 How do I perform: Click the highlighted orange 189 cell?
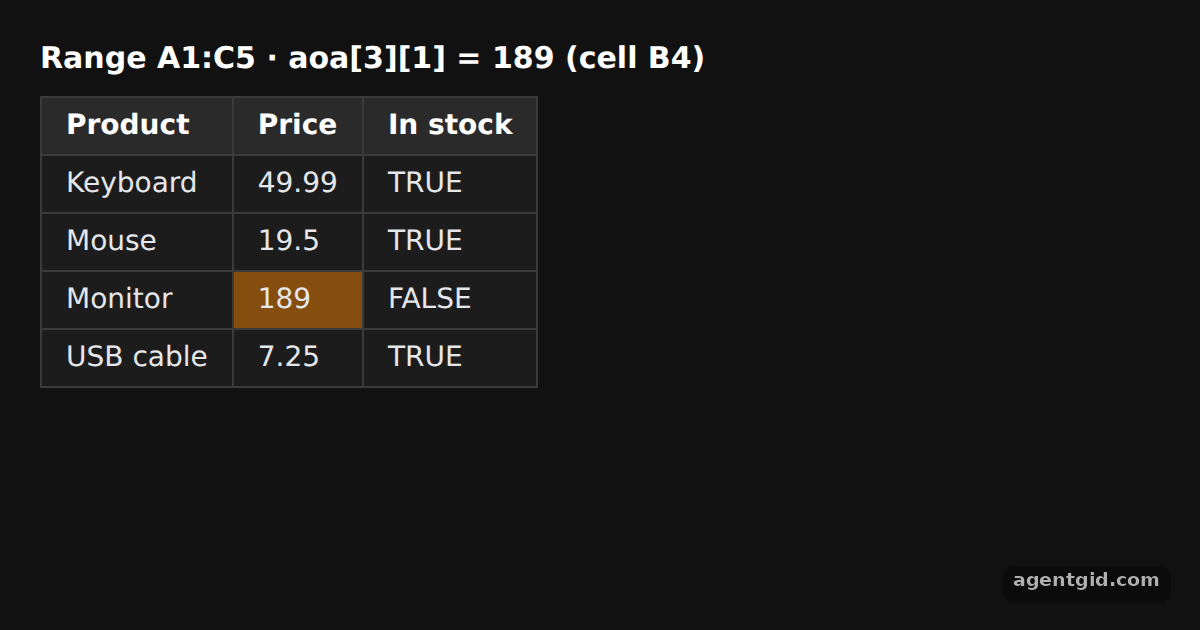tap(298, 300)
